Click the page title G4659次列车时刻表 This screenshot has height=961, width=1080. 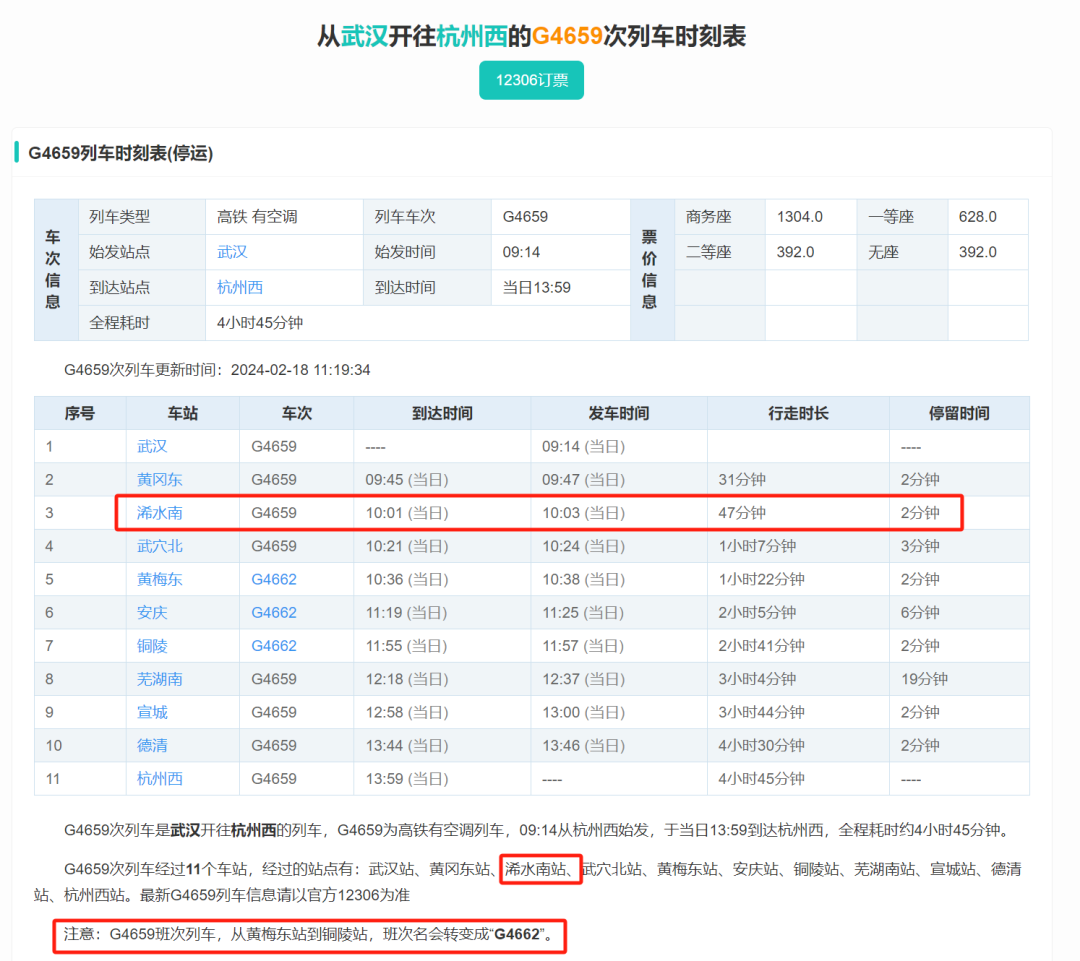(x=531, y=36)
